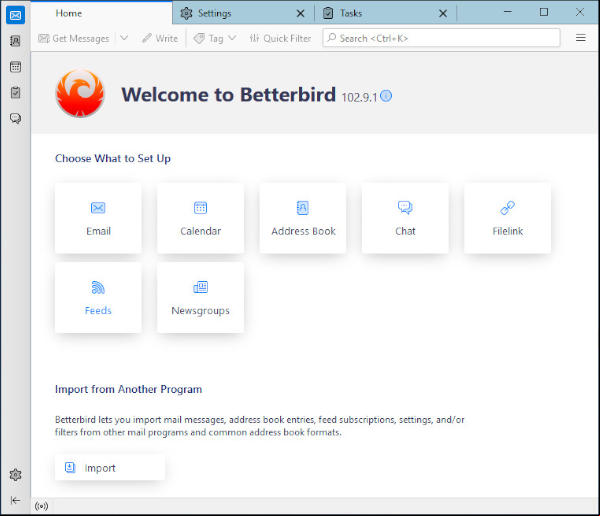
Task: Minimize the Betterbird window
Action: coord(508,12)
